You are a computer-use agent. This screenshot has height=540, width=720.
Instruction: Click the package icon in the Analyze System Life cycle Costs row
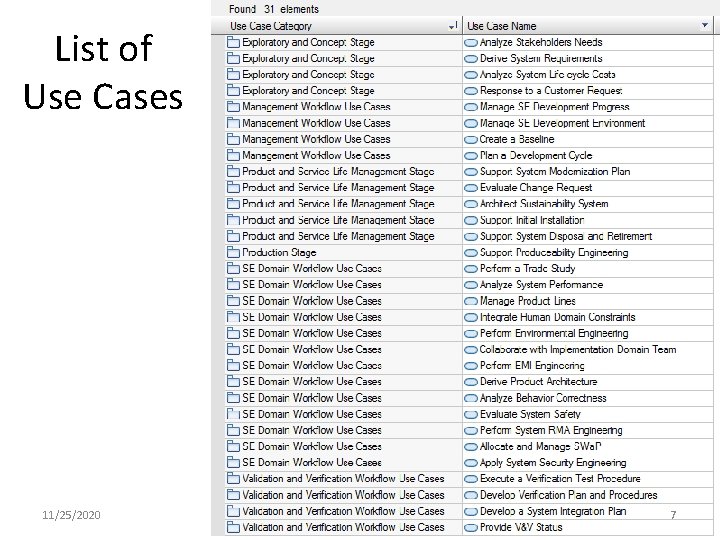pyautogui.click(x=233, y=75)
